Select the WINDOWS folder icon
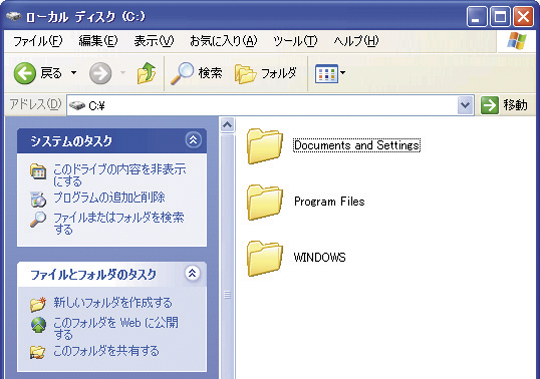 [264, 259]
